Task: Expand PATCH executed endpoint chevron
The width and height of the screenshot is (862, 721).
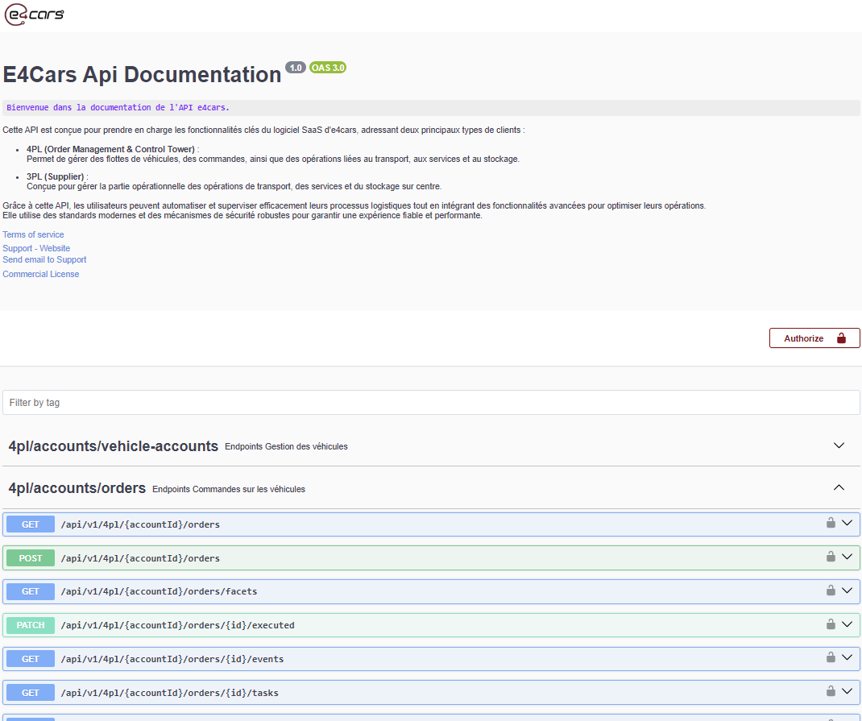Action: [x=848, y=624]
